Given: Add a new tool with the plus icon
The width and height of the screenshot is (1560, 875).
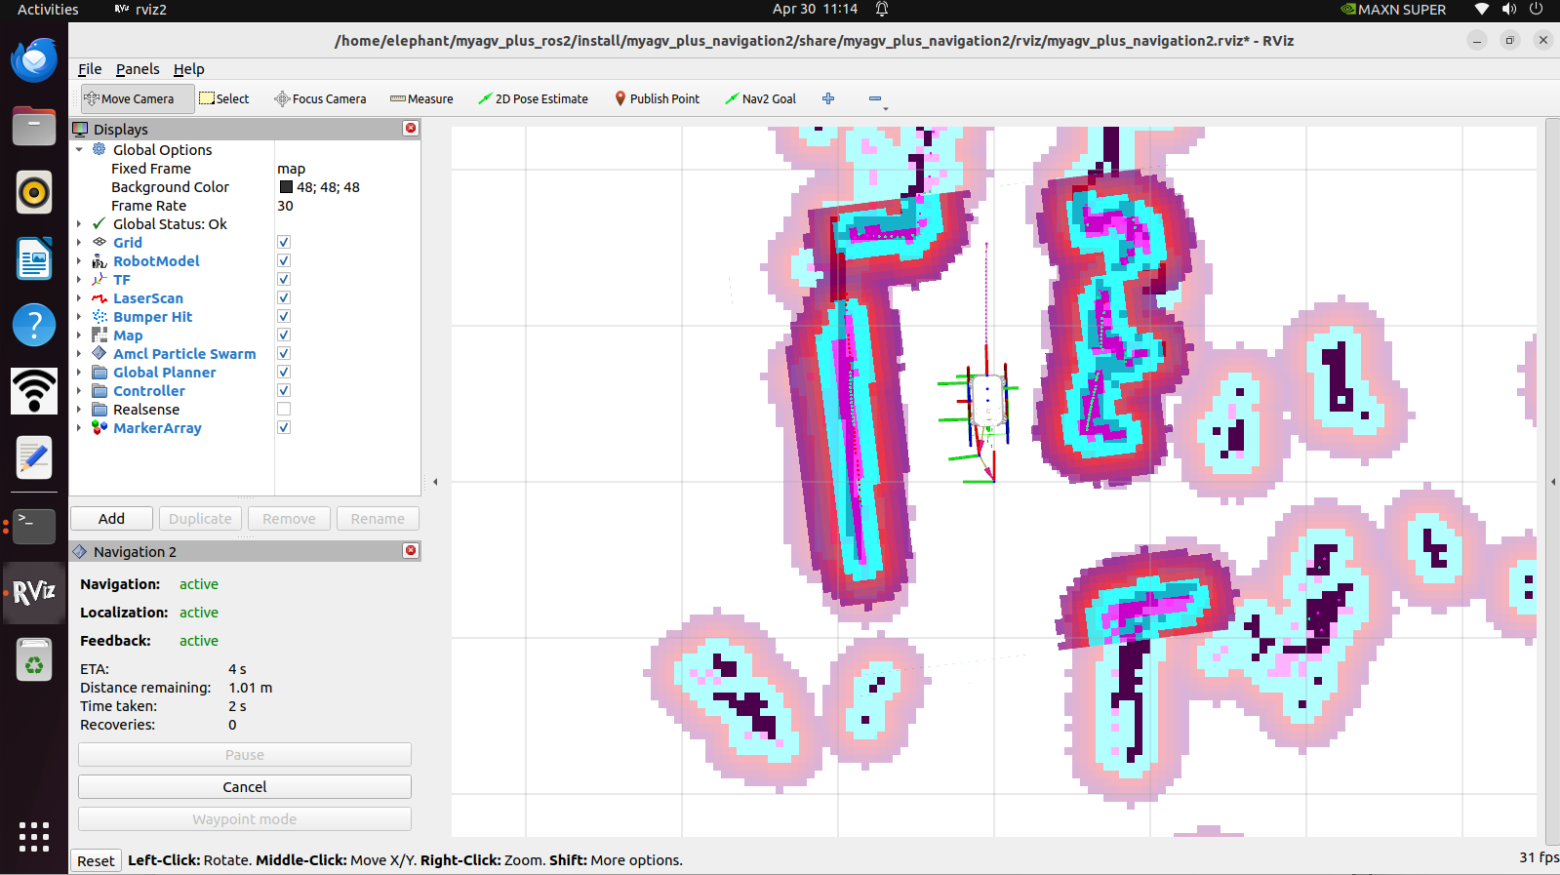Looking at the screenshot, I should [x=828, y=99].
